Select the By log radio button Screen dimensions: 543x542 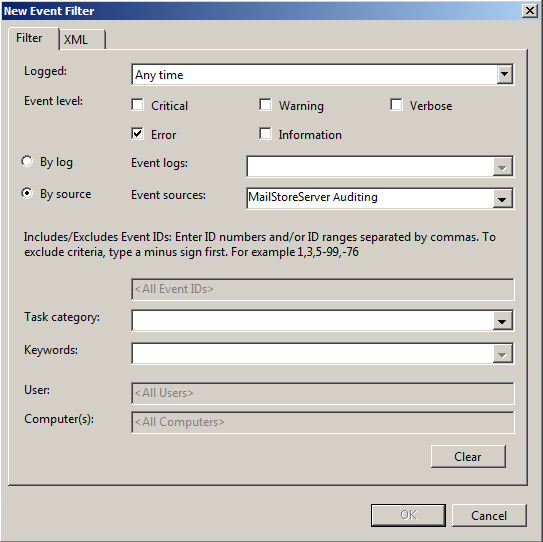click(x=27, y=161)
